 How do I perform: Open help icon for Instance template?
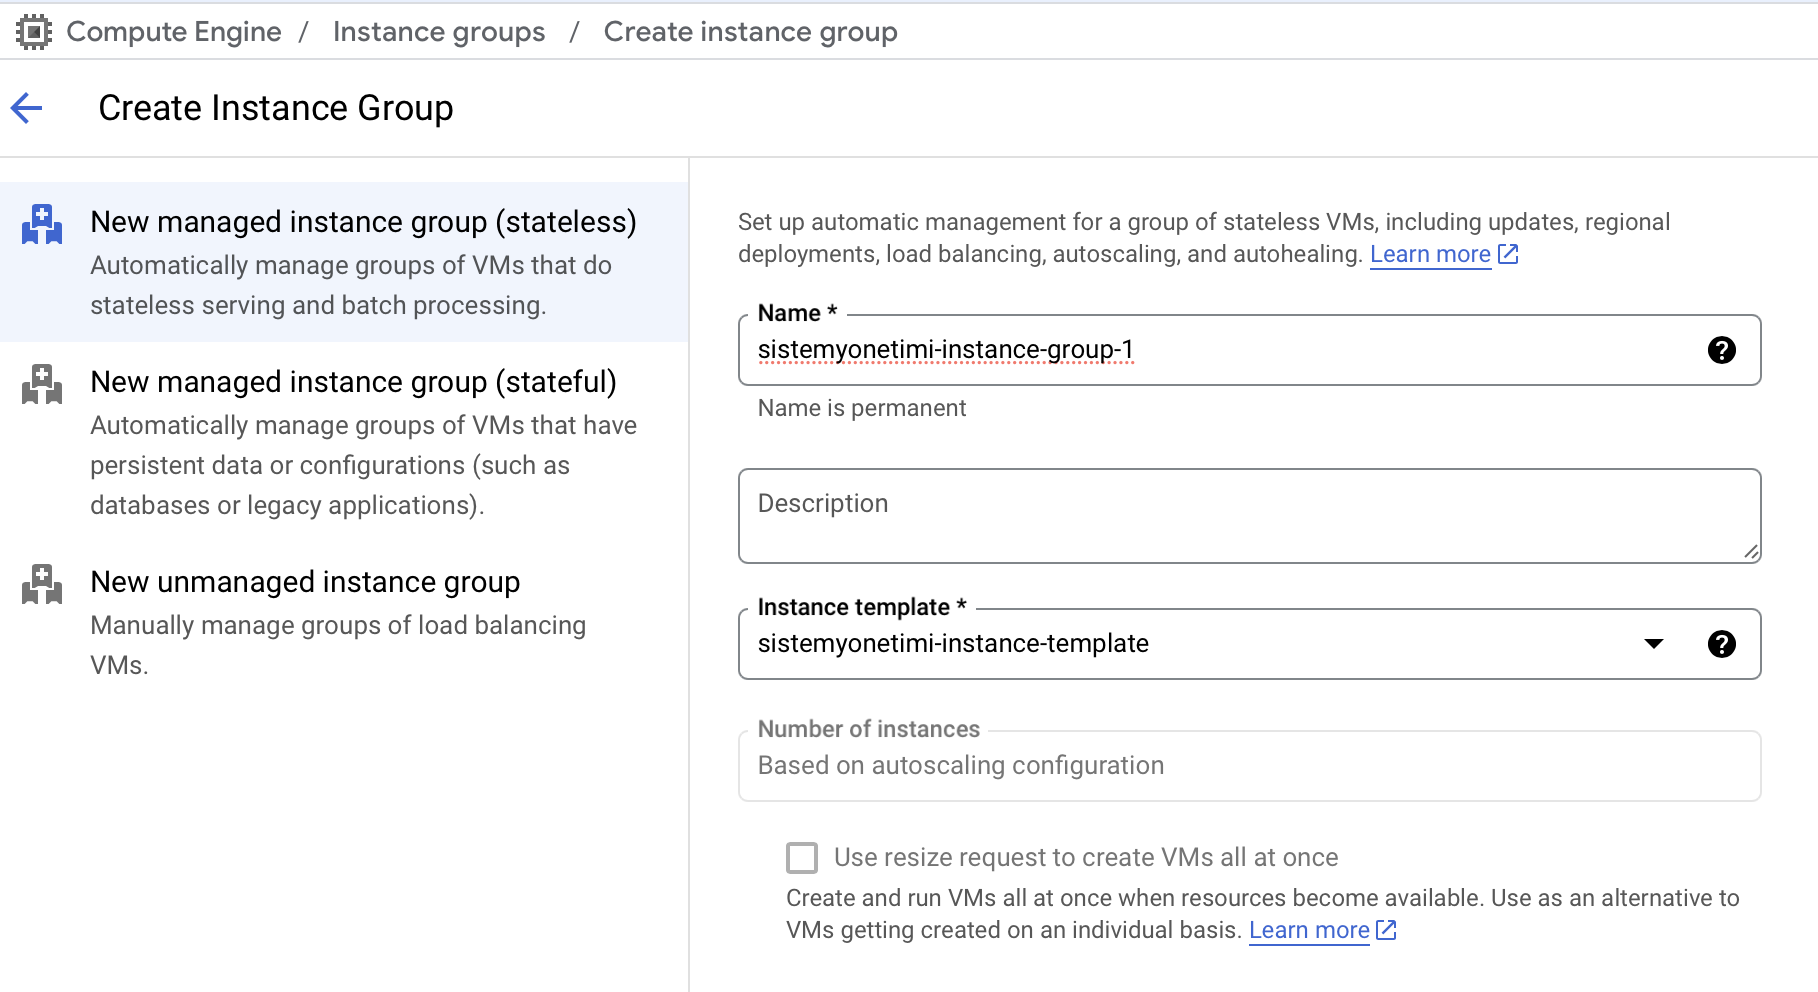(x=1721, y=644)
